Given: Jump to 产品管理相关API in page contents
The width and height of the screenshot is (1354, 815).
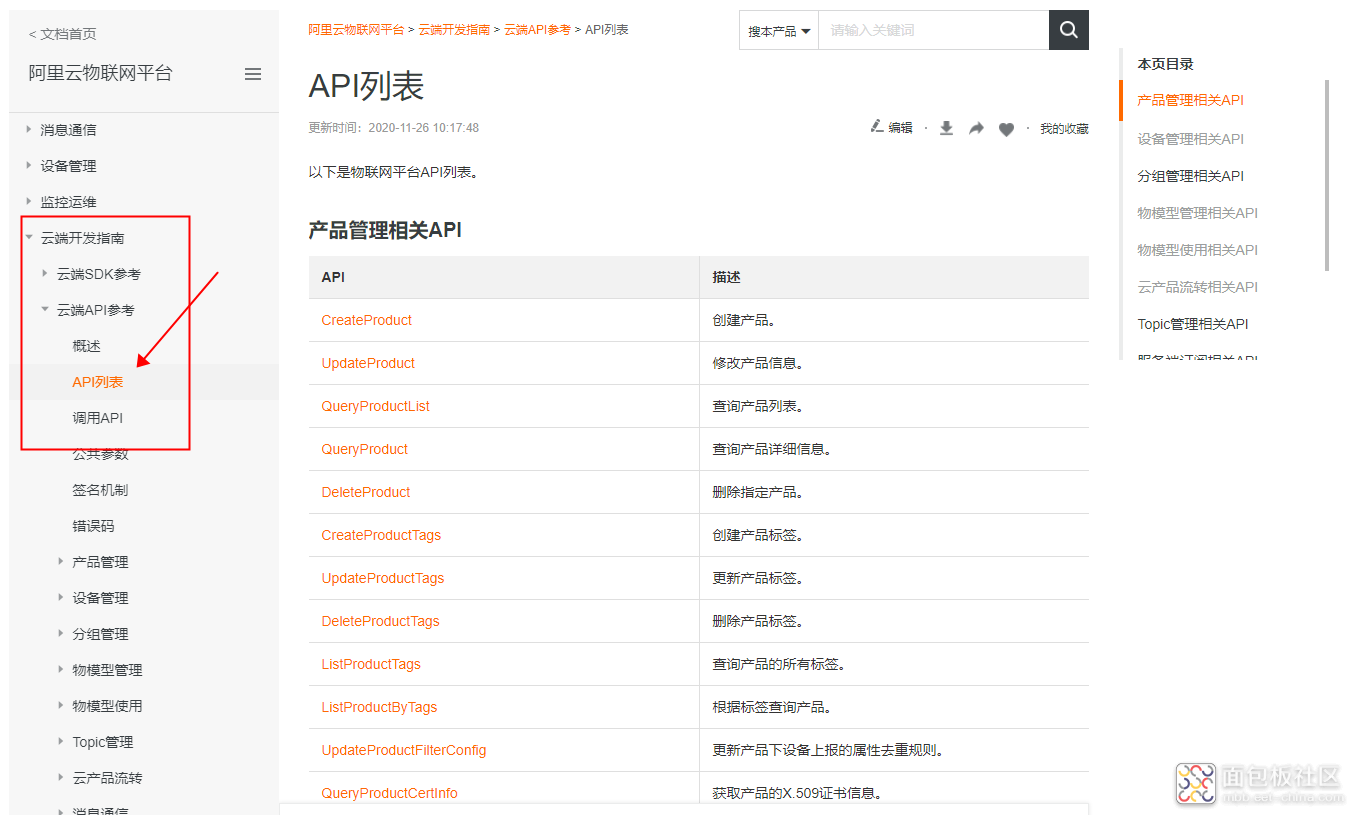Looking at the screenshot, I should tap(1191, 100).
